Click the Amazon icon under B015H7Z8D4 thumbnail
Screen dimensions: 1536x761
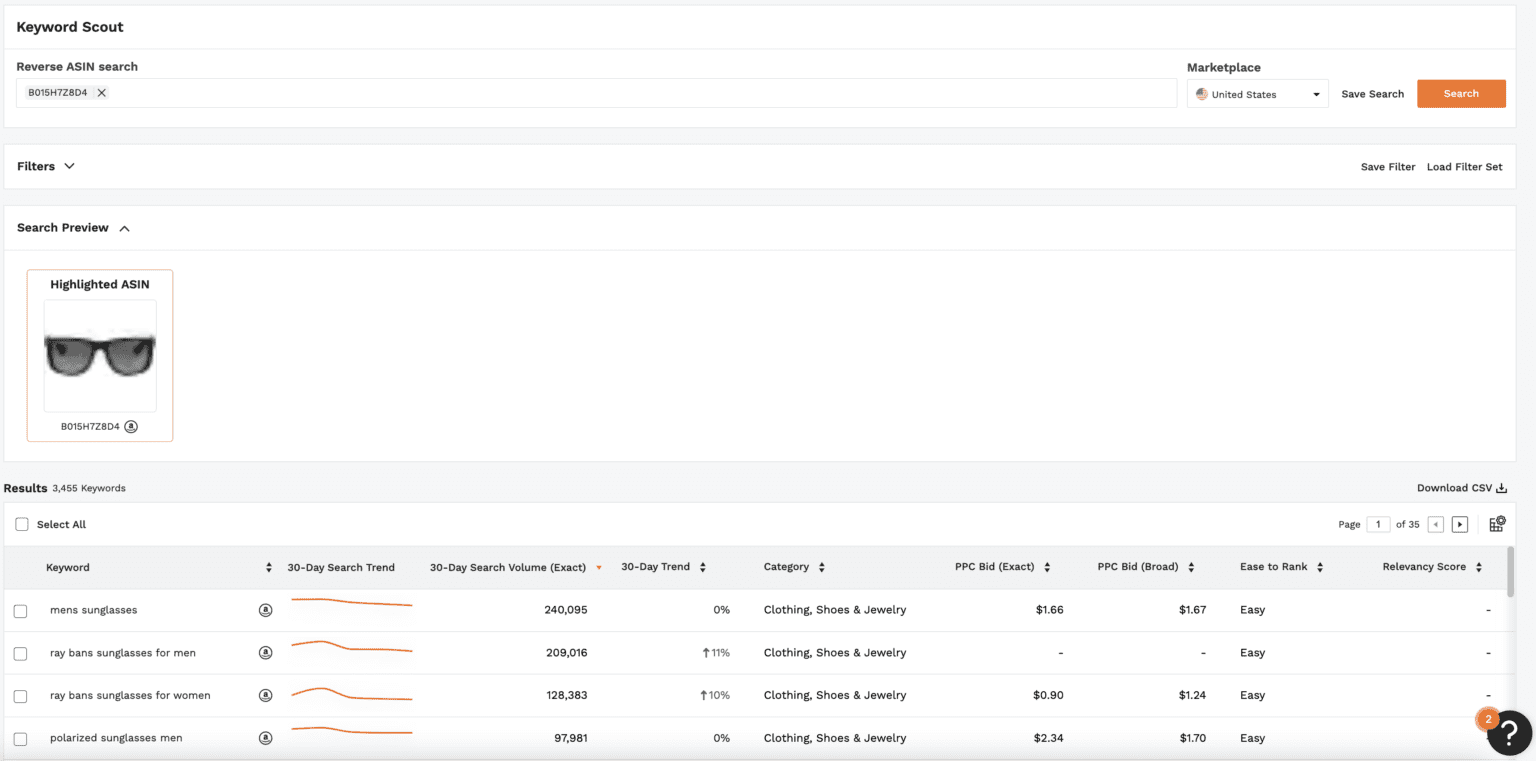tap(131, 426)
